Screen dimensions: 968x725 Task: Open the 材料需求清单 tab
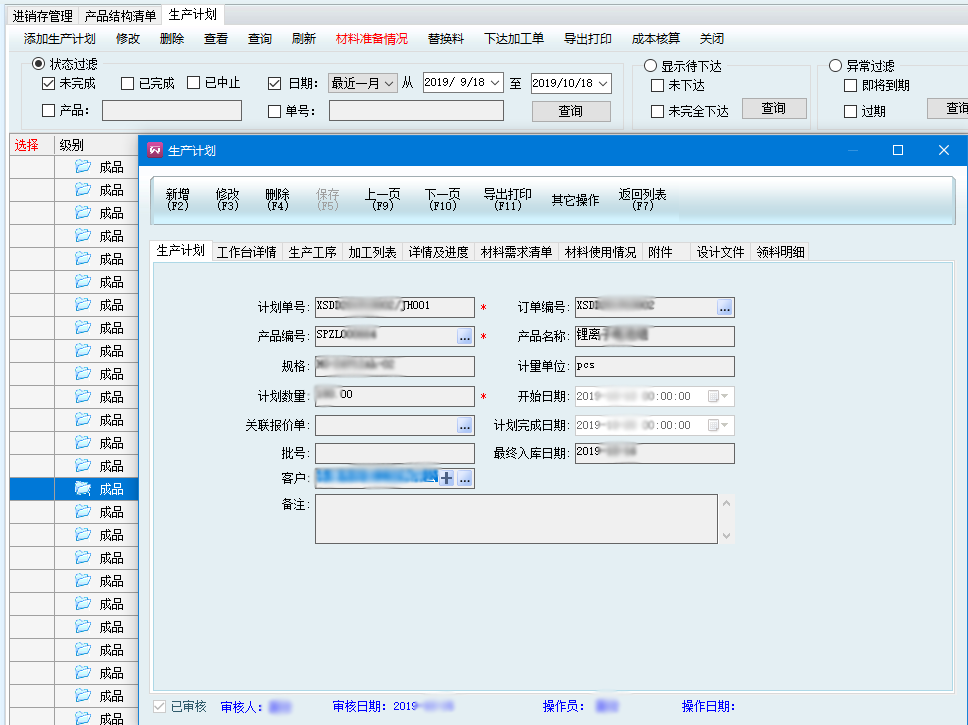516,252
